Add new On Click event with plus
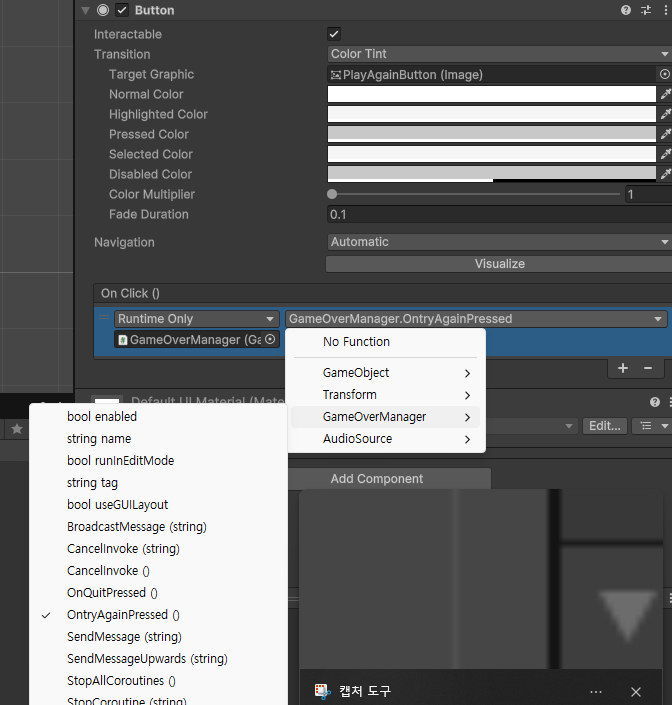This screenshot has width=672, height=705. click(623, 368)
